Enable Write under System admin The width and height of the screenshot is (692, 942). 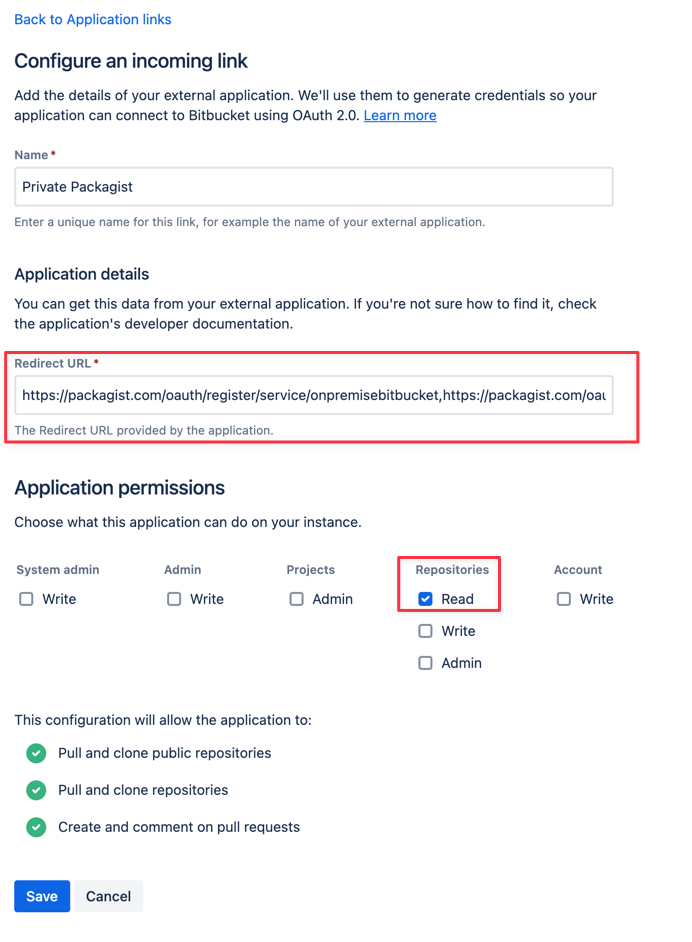pyautogui.click(x=25, y=598)
